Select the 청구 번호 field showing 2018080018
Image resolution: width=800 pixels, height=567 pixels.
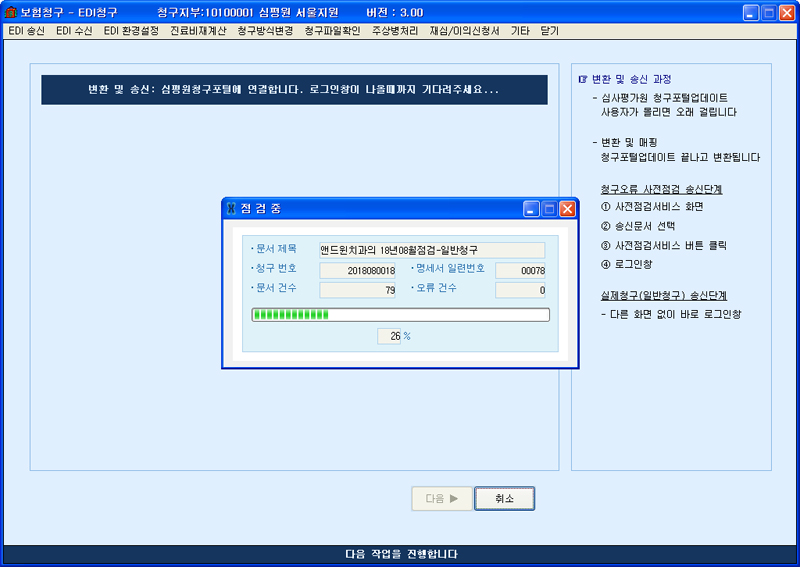pyautogui.click(x=357, y=270)
